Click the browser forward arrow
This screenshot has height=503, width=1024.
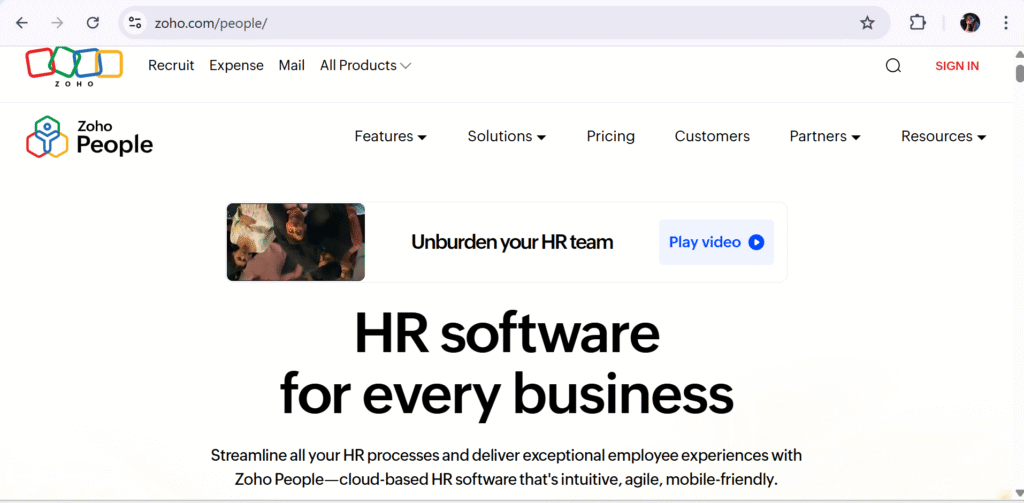pyautogui.click(x=57, y=23)
